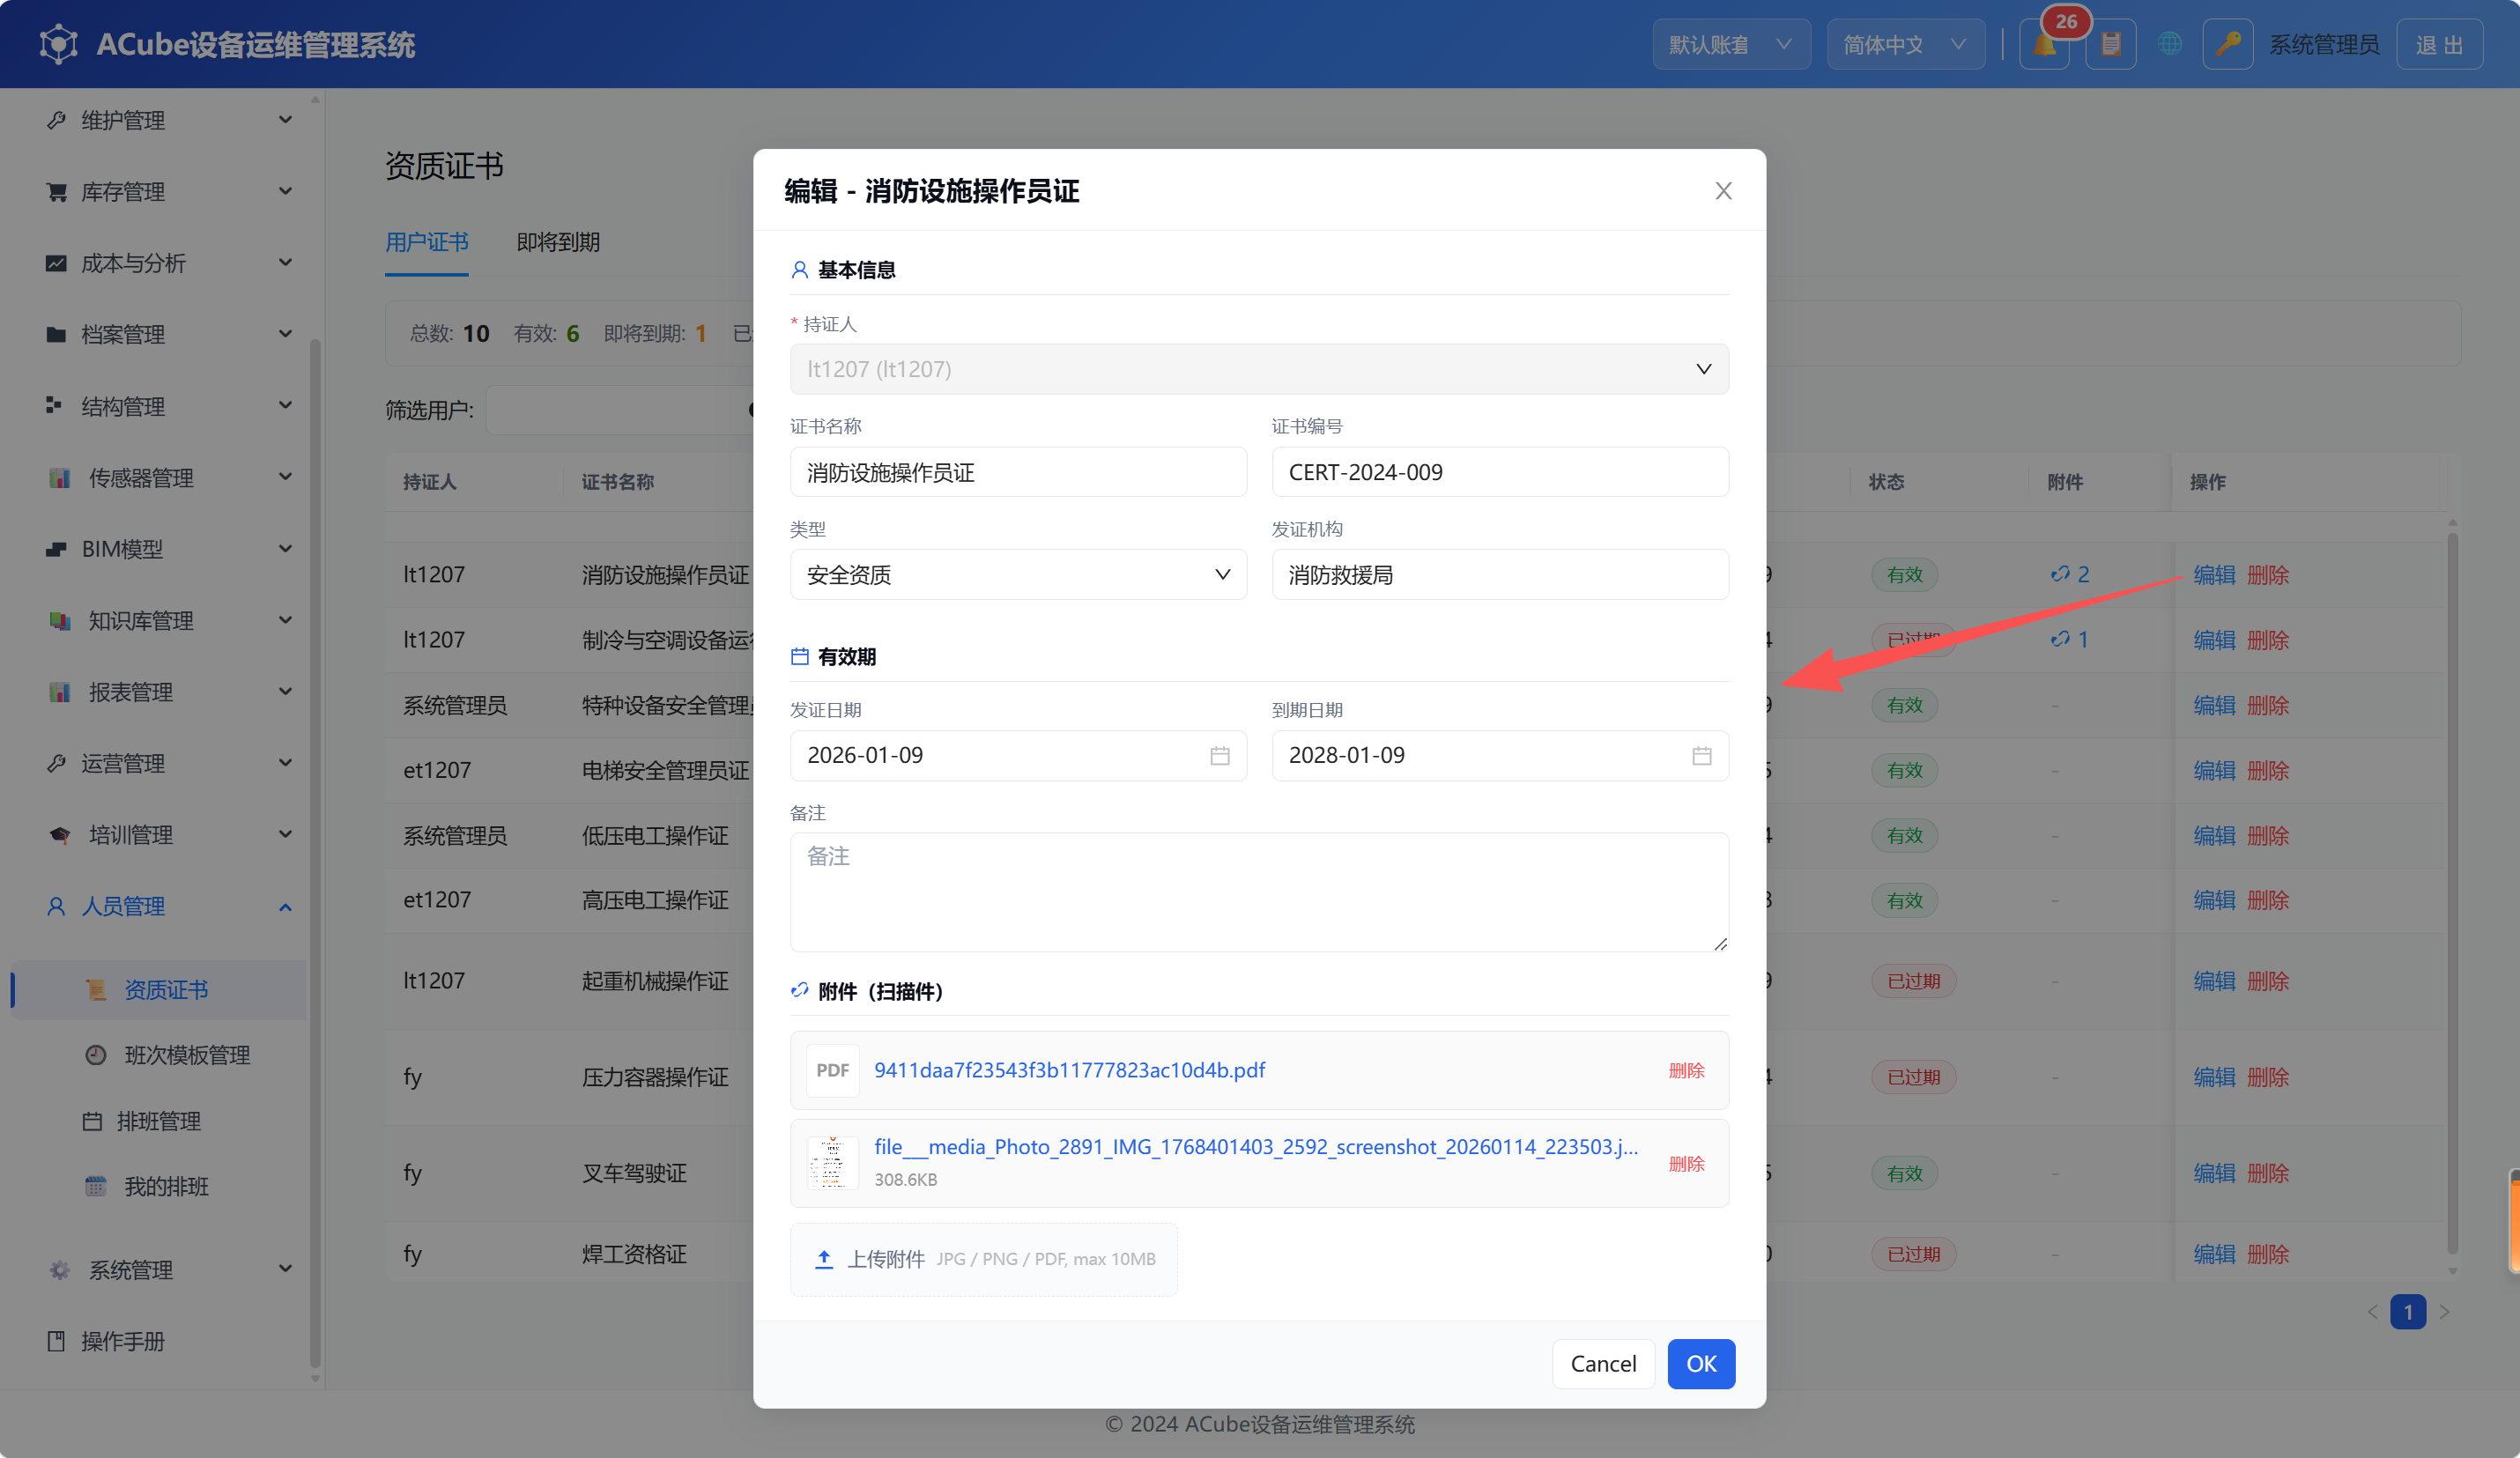This screenshot has height=1458, width=2520.
Task: Open the screenshot attachment thumbnail
Action: [833, 1162]
